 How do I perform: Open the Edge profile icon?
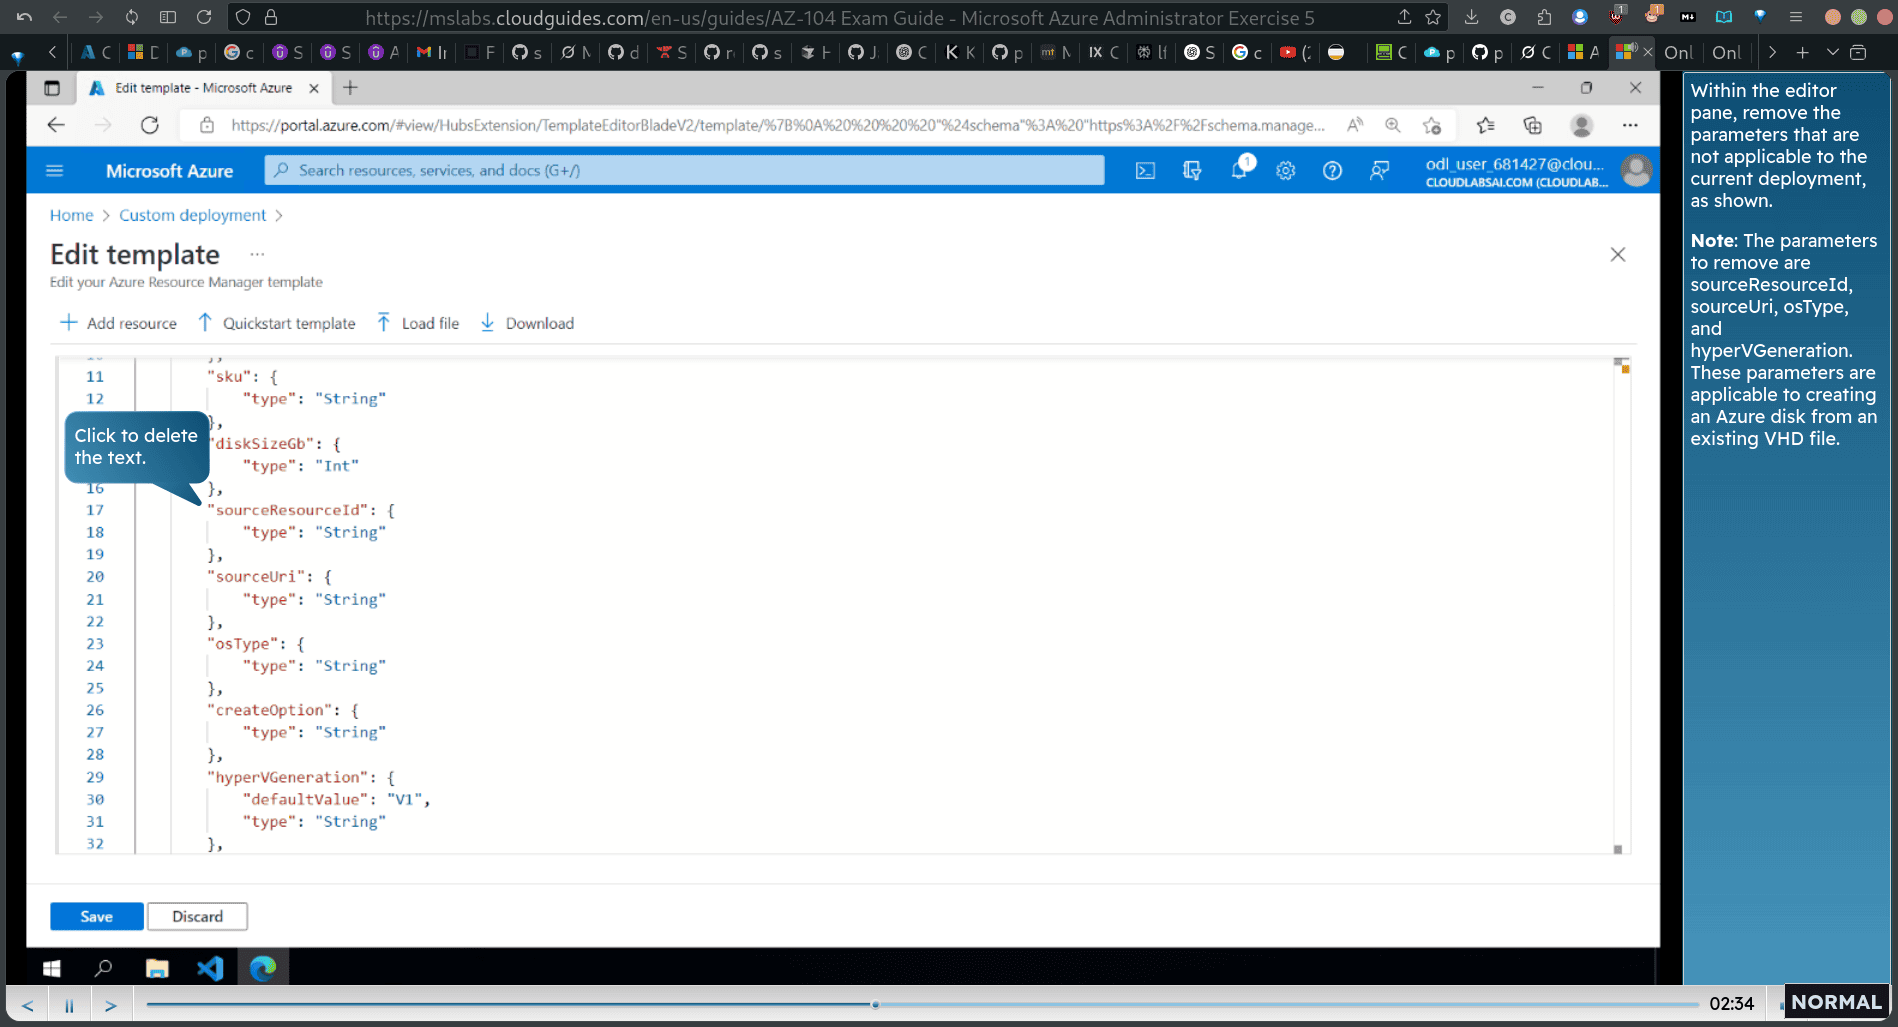[x=1581, y=125]
